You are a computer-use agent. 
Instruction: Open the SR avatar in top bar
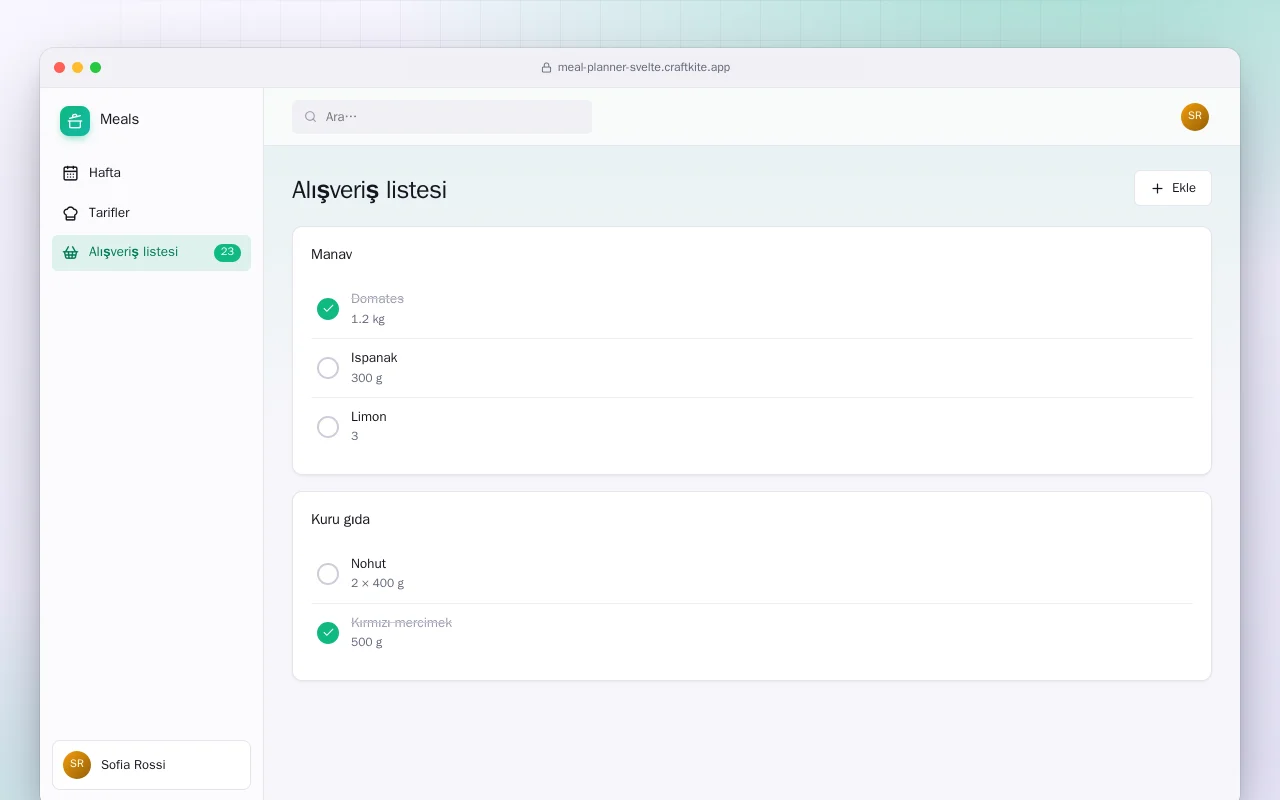point(1195,117)
